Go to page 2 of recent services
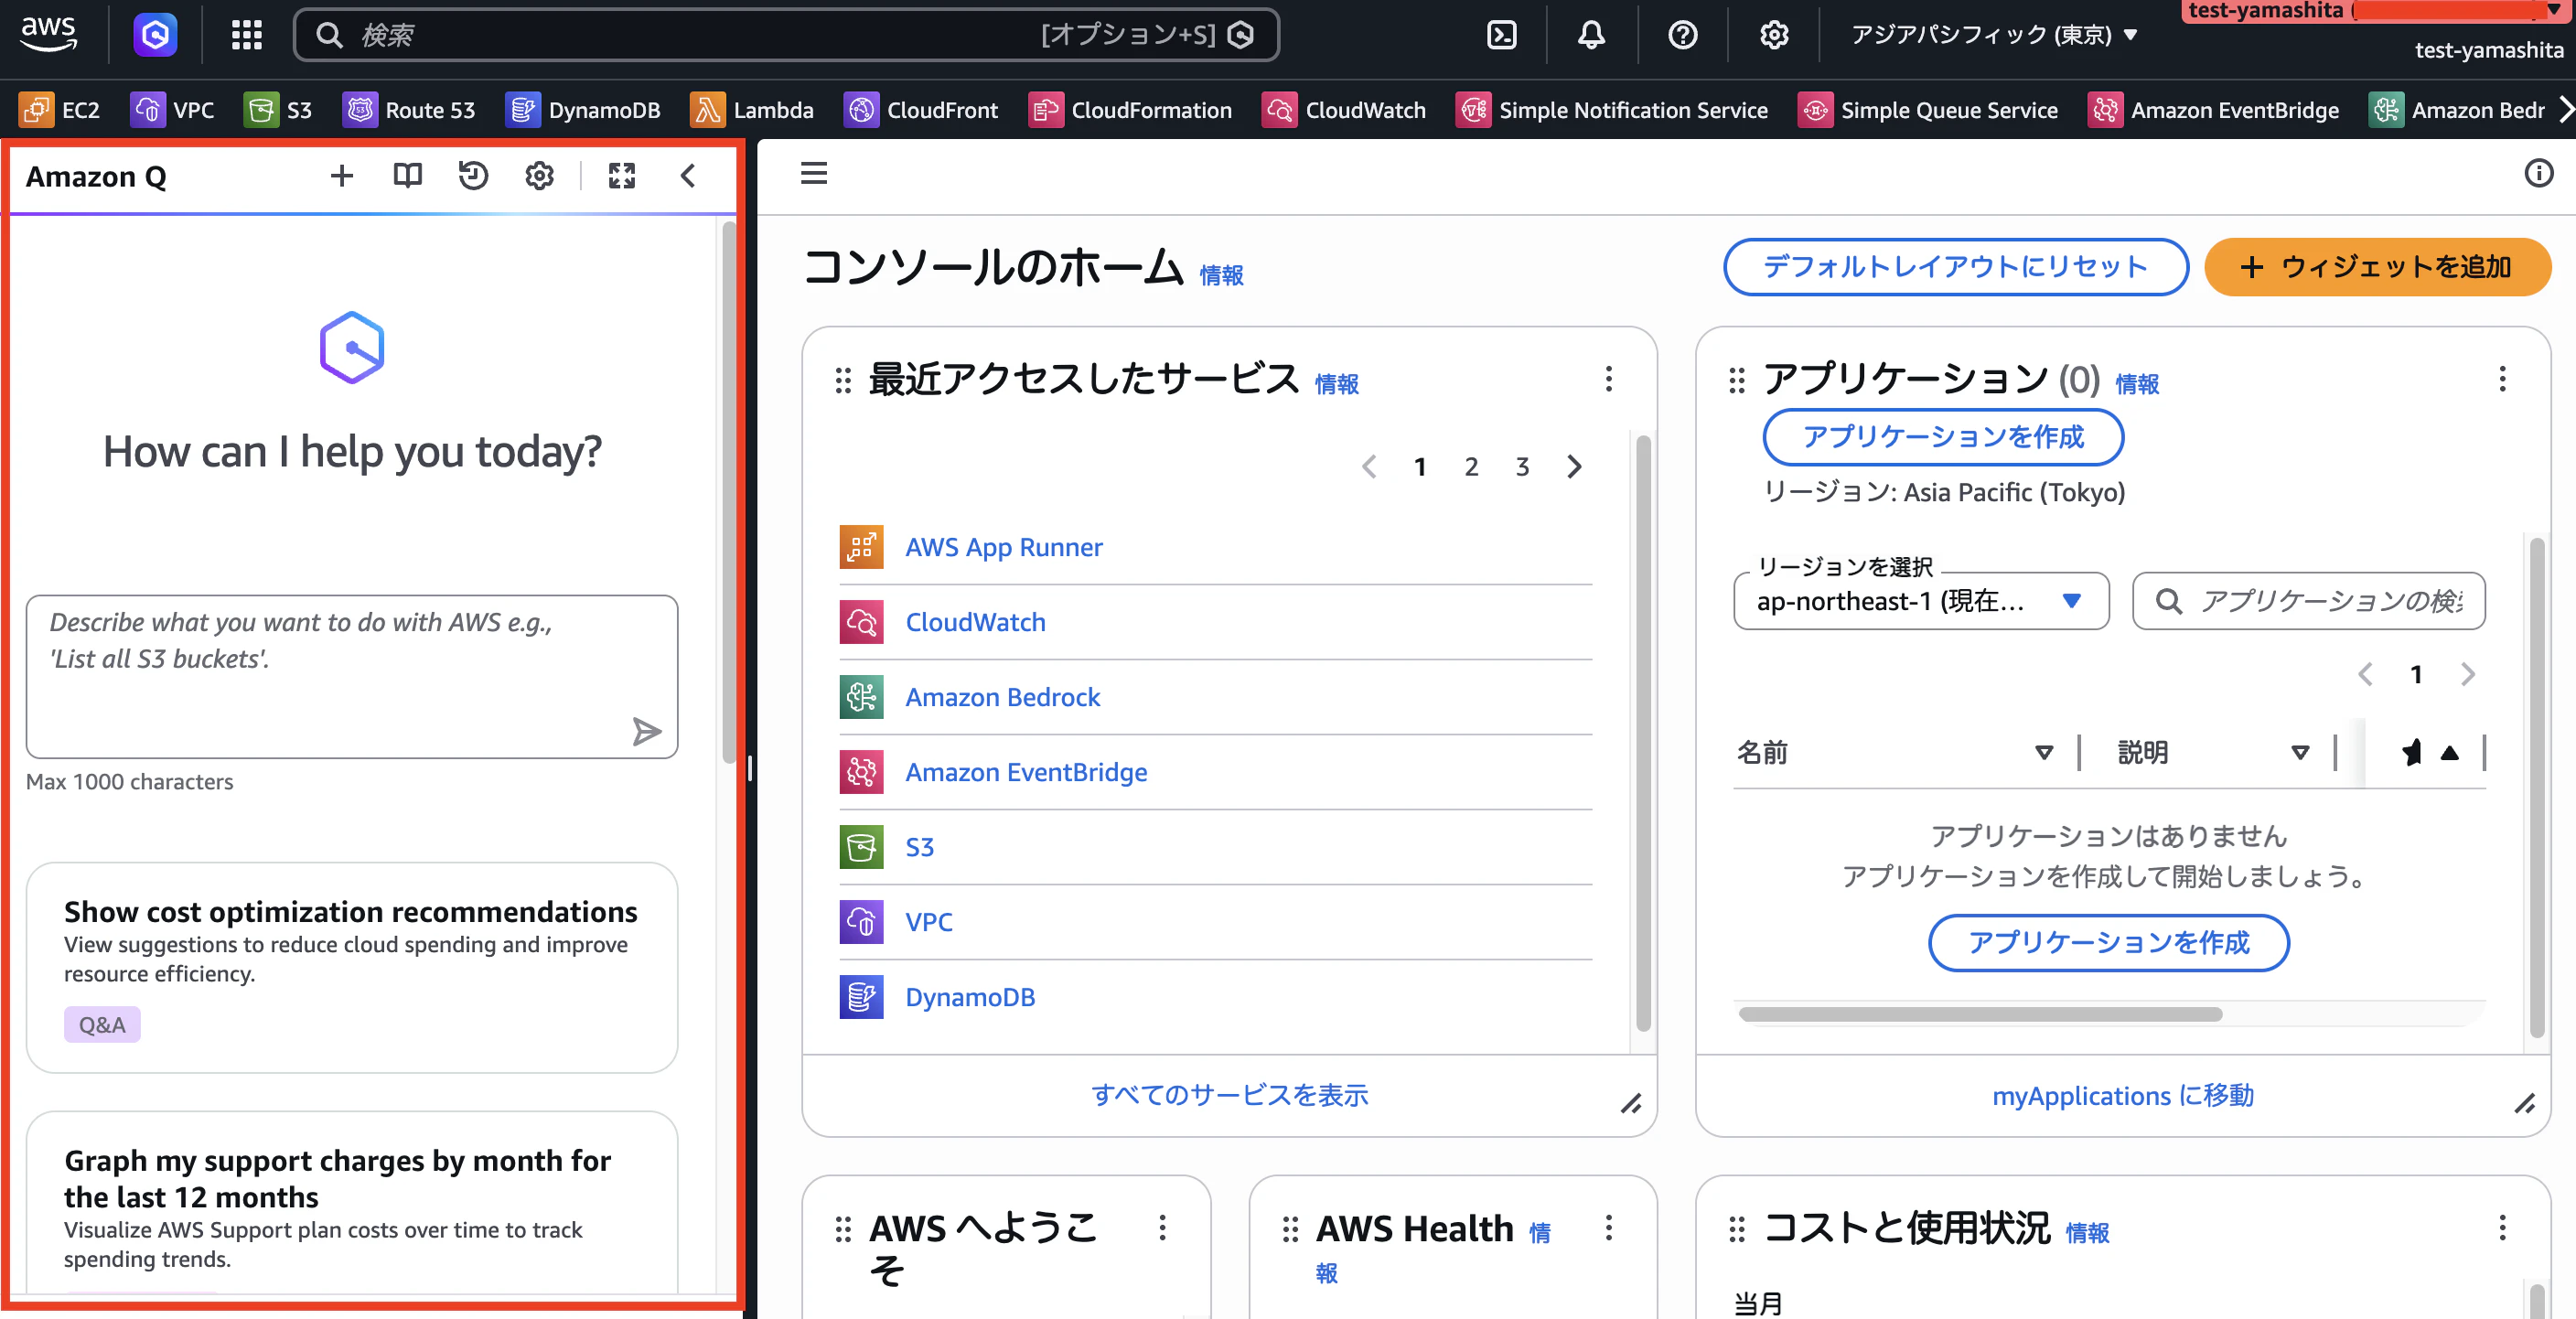Screen dimensions: 2576x1319 pyautogui.click(x=1471, y=467)
